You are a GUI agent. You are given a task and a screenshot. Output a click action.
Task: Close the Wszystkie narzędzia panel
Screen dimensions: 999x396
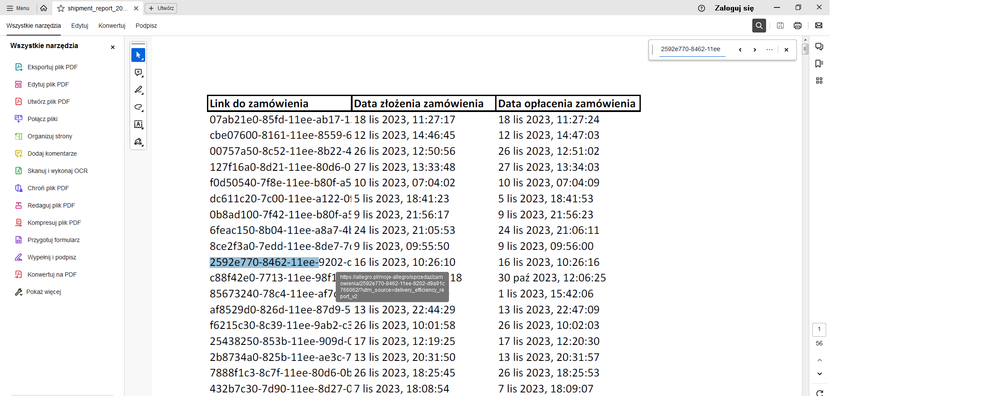click(x=113, y=47)
